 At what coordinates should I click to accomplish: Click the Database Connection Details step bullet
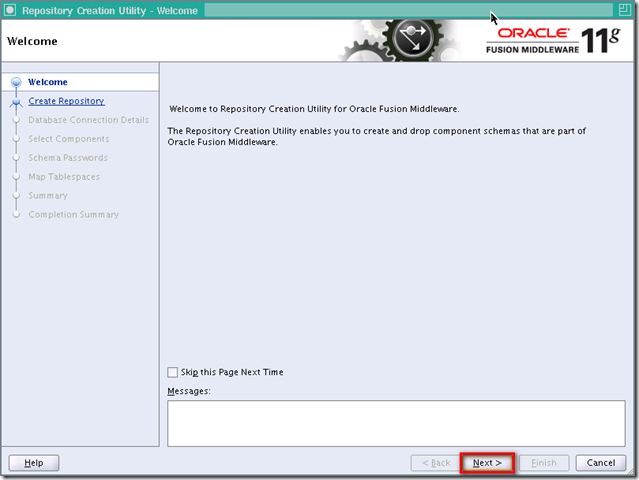[x=16, y=120]
